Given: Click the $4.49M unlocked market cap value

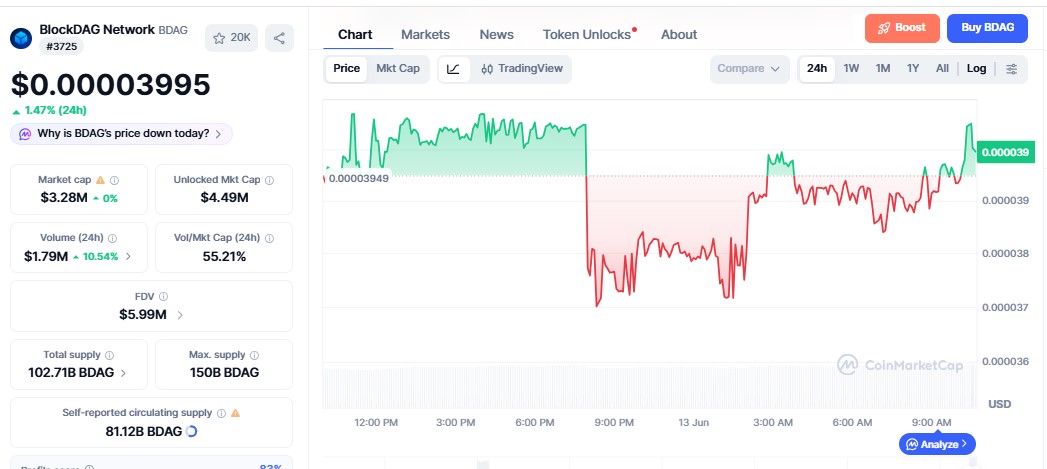Looking at the screenshot, I should click(x=224, y=198).
